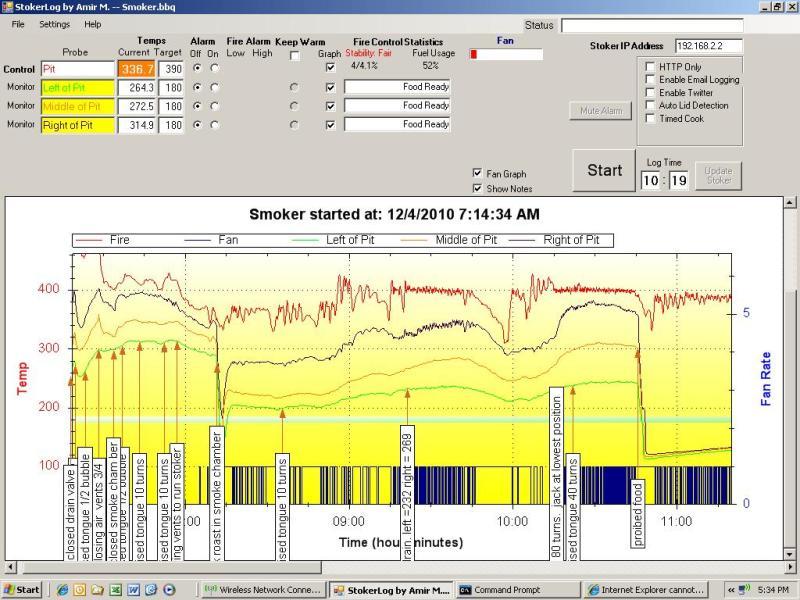Screen dimensions: 800x600
Task: Turn the Pit alarm On radio button
Action: [x=212, y=68]
